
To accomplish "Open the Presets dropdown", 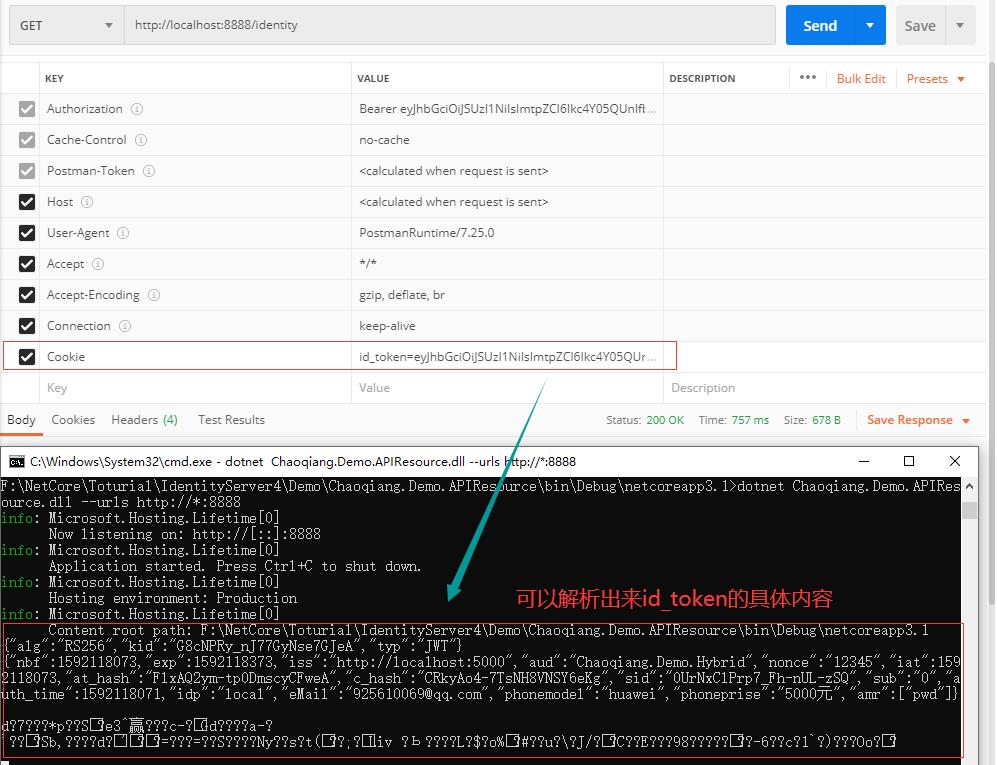I will click(929, 78).
